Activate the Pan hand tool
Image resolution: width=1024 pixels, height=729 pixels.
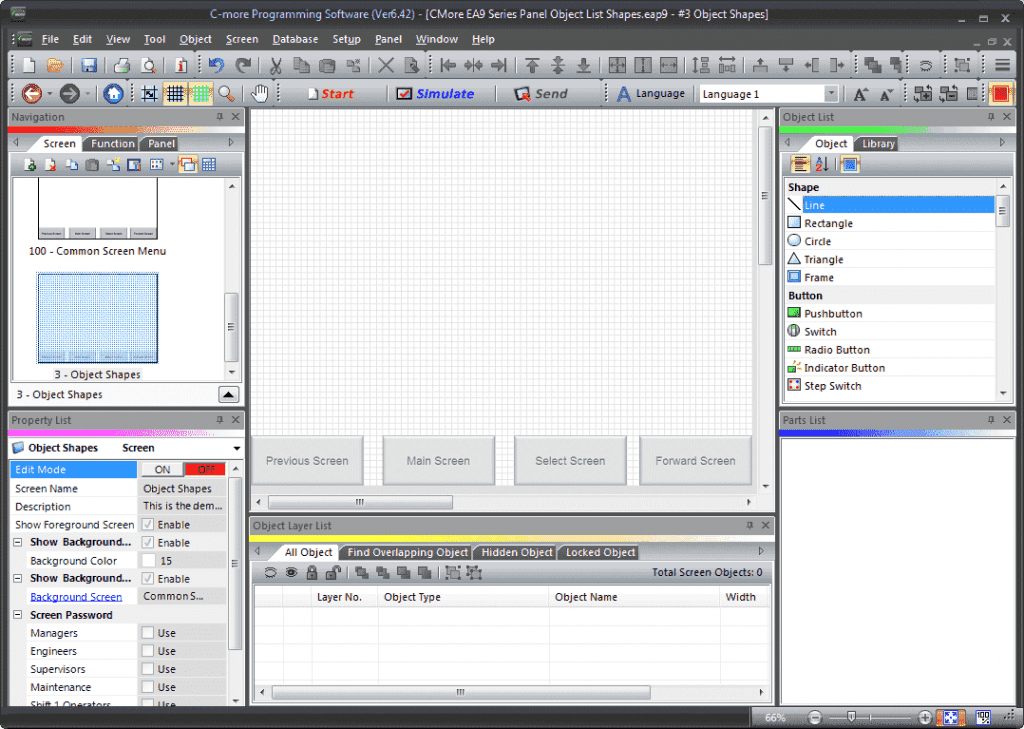[x=258, y=92]
